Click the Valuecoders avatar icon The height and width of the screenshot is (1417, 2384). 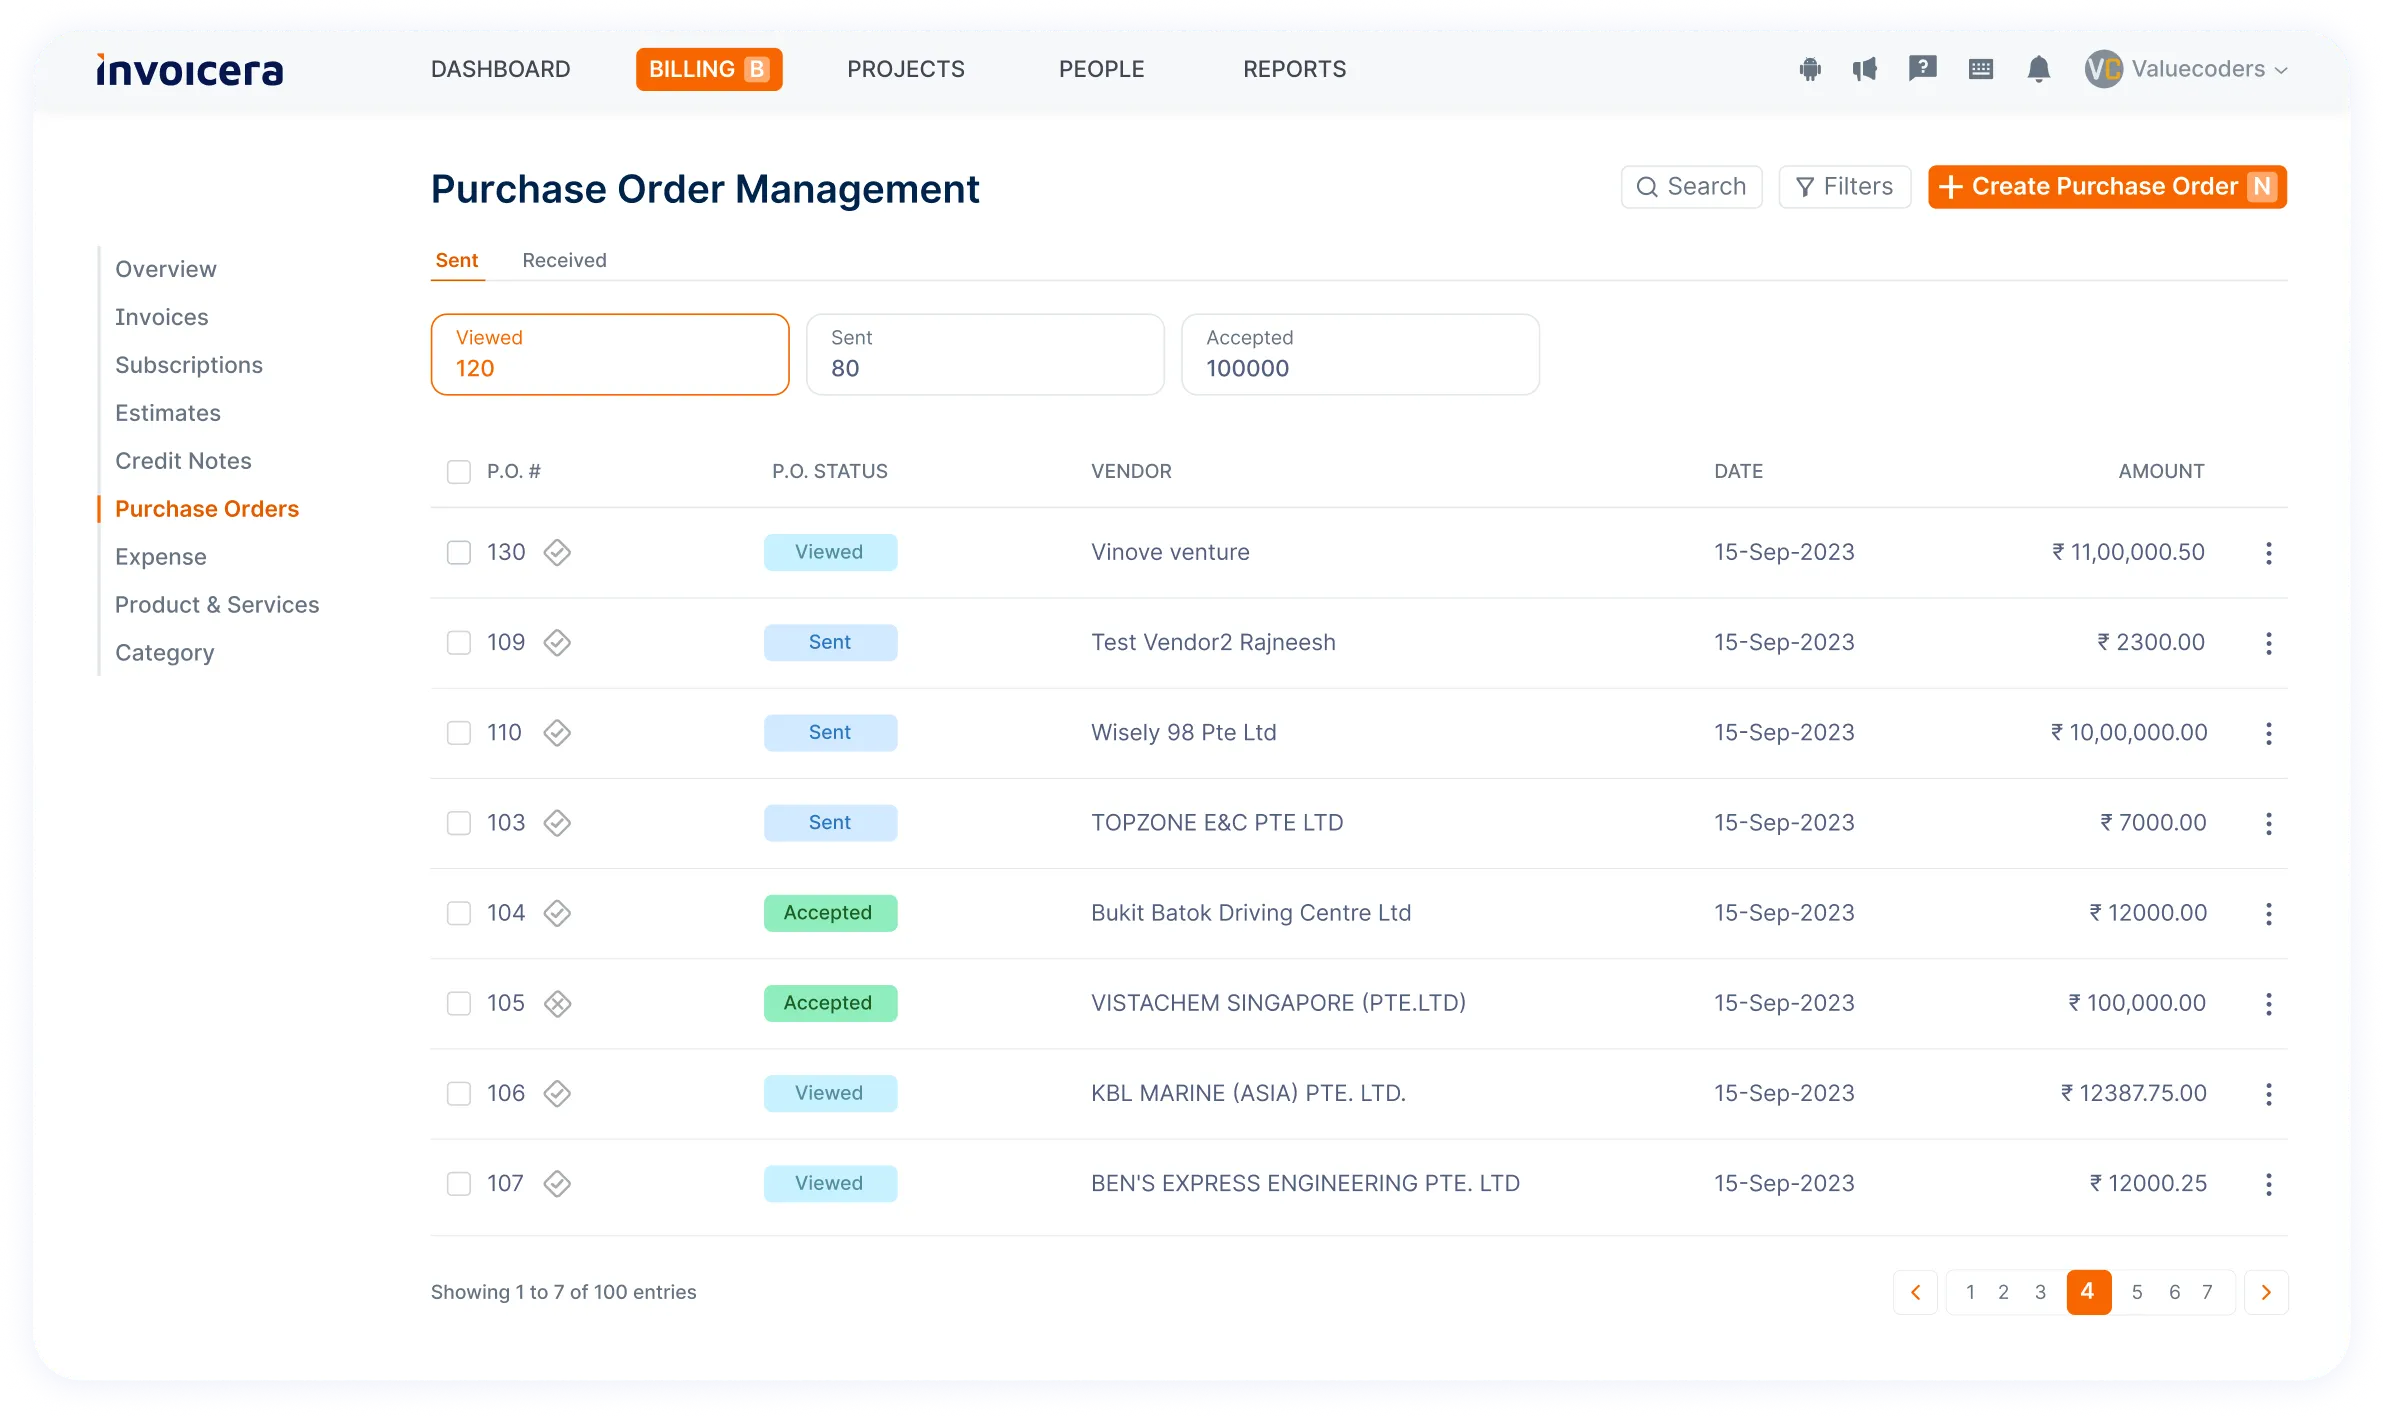2103,69
